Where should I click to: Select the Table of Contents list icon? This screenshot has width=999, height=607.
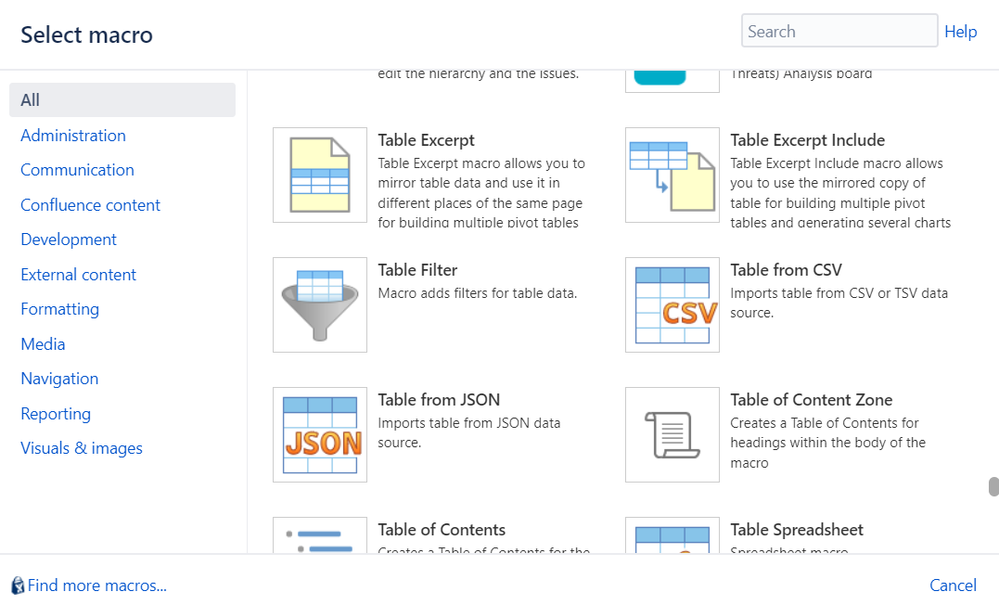point(320,536)
